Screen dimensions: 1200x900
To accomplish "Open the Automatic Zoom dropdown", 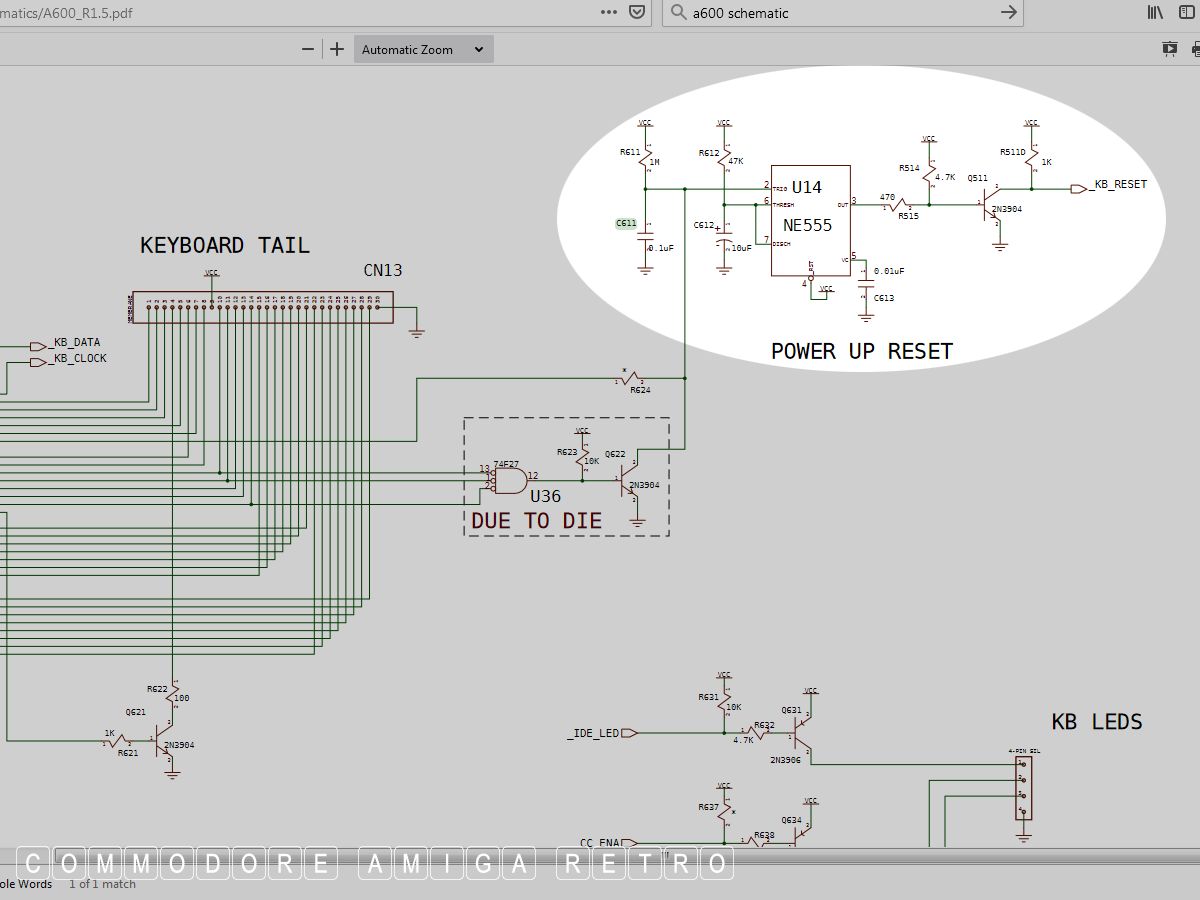I will point(423,49).
